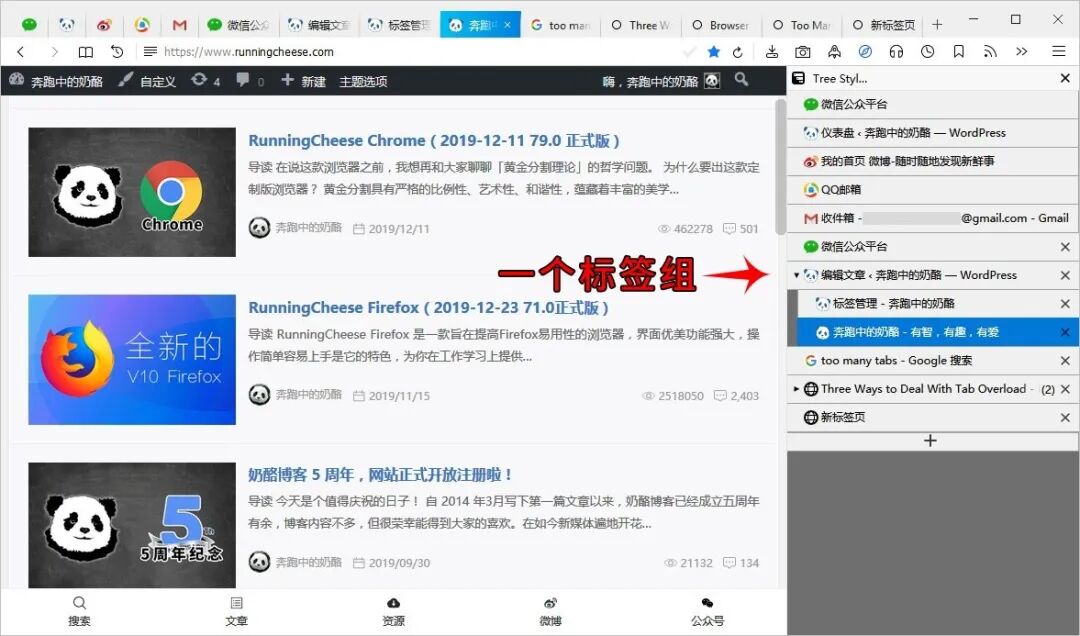The height and width of the screenshot is (636, 1080).
Task: Switch to the Three W top tab
Action: point(641,25)
